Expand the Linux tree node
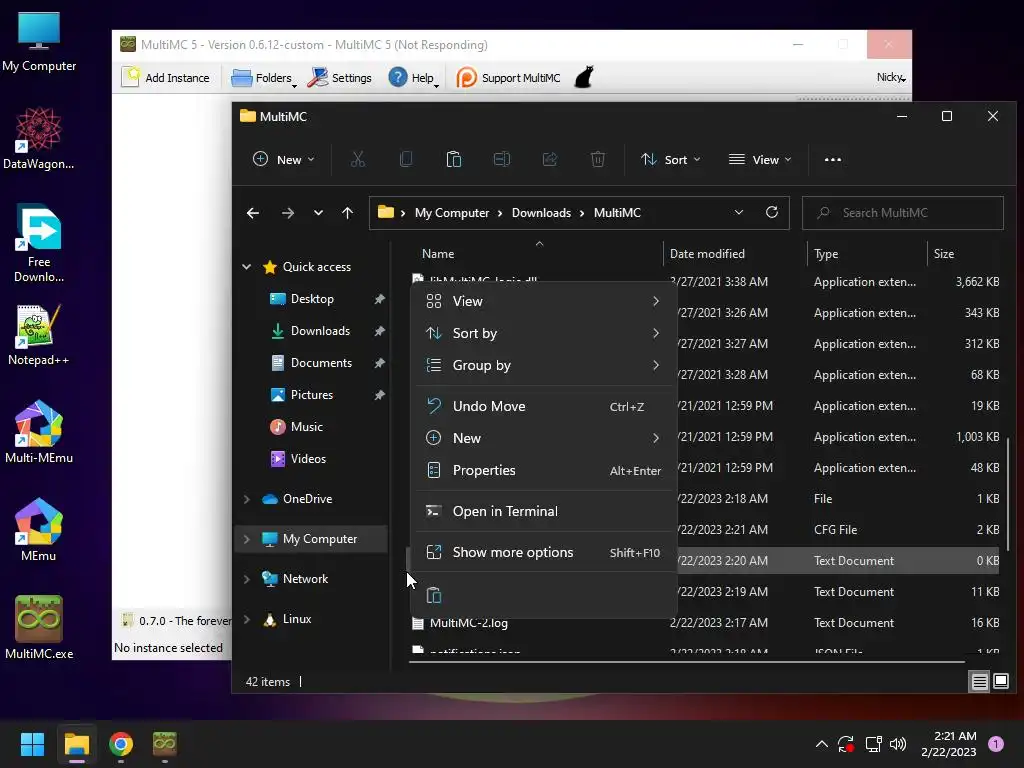This screenshot has width=1024, height=768. (247, 619)
